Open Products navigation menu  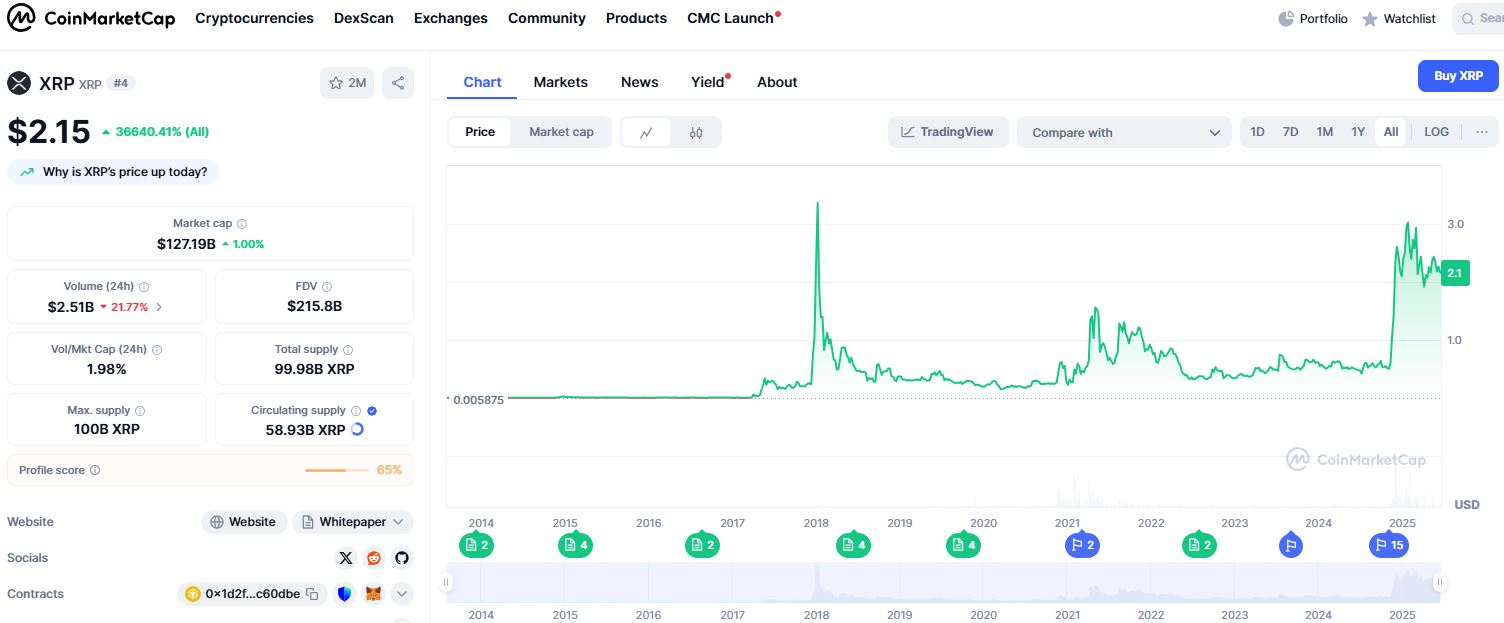636,18
